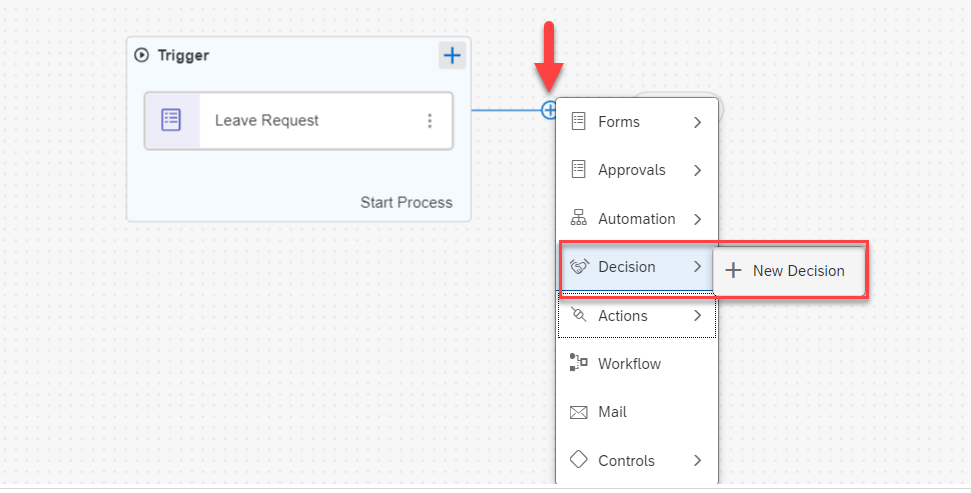Click the Actions plug icon
This screenshot has height=493, width=971.
578,315
